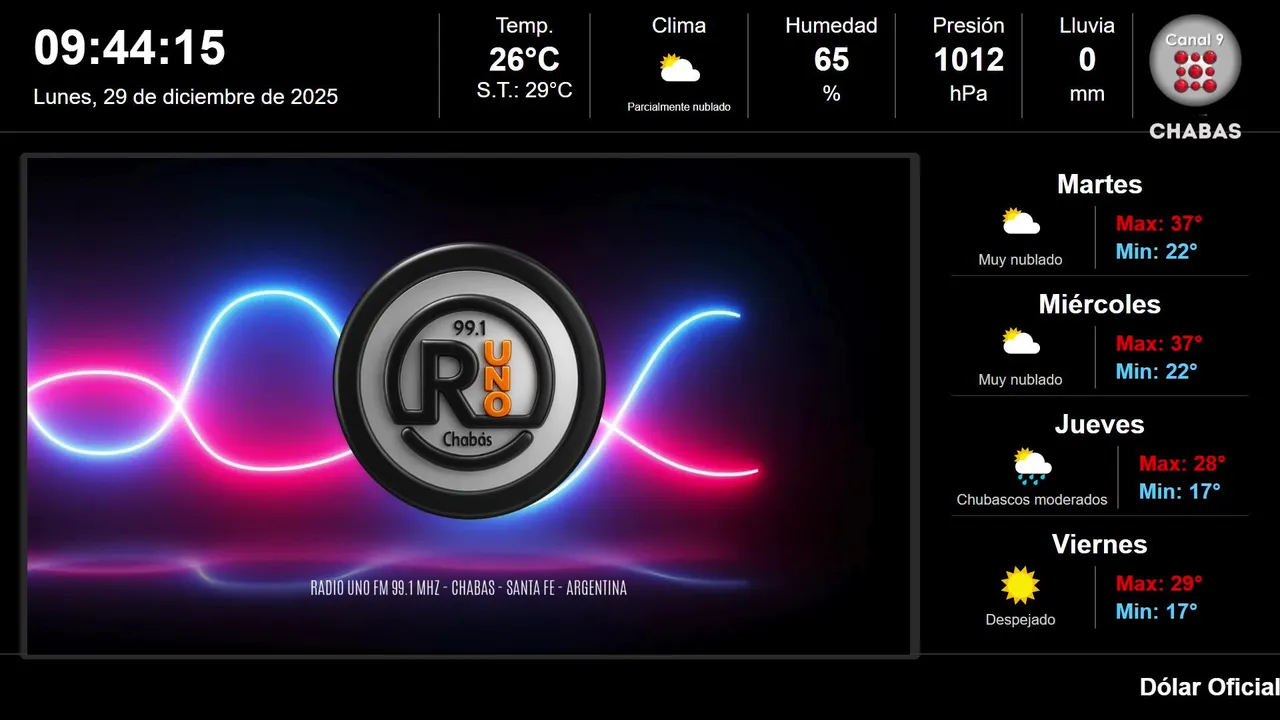
Task: Click the Dólar Oficial ticker text
Action: click(1209, 687)
